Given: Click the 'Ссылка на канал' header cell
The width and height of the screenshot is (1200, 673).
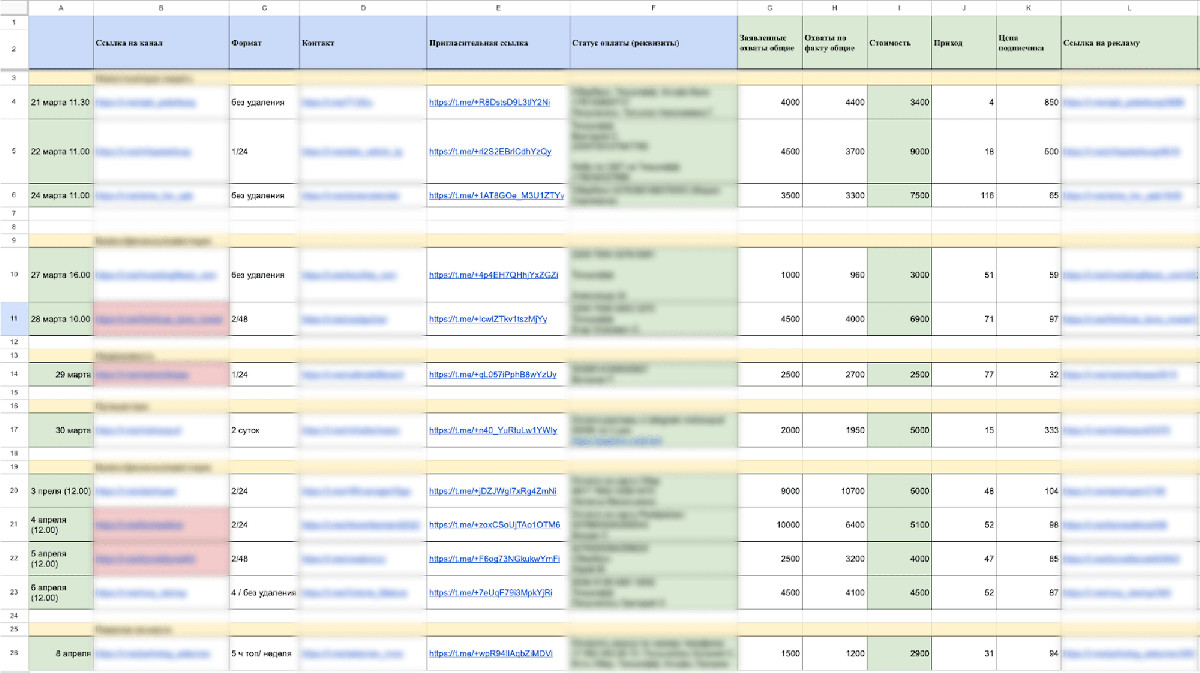Looking at the screenshot, I should pyautogui.click(x=161, y=44).
